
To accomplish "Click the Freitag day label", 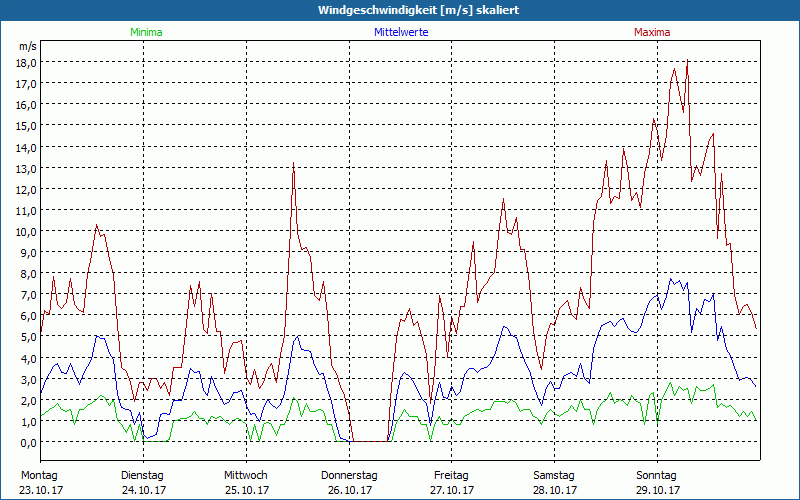I will [x=451, y=475].
